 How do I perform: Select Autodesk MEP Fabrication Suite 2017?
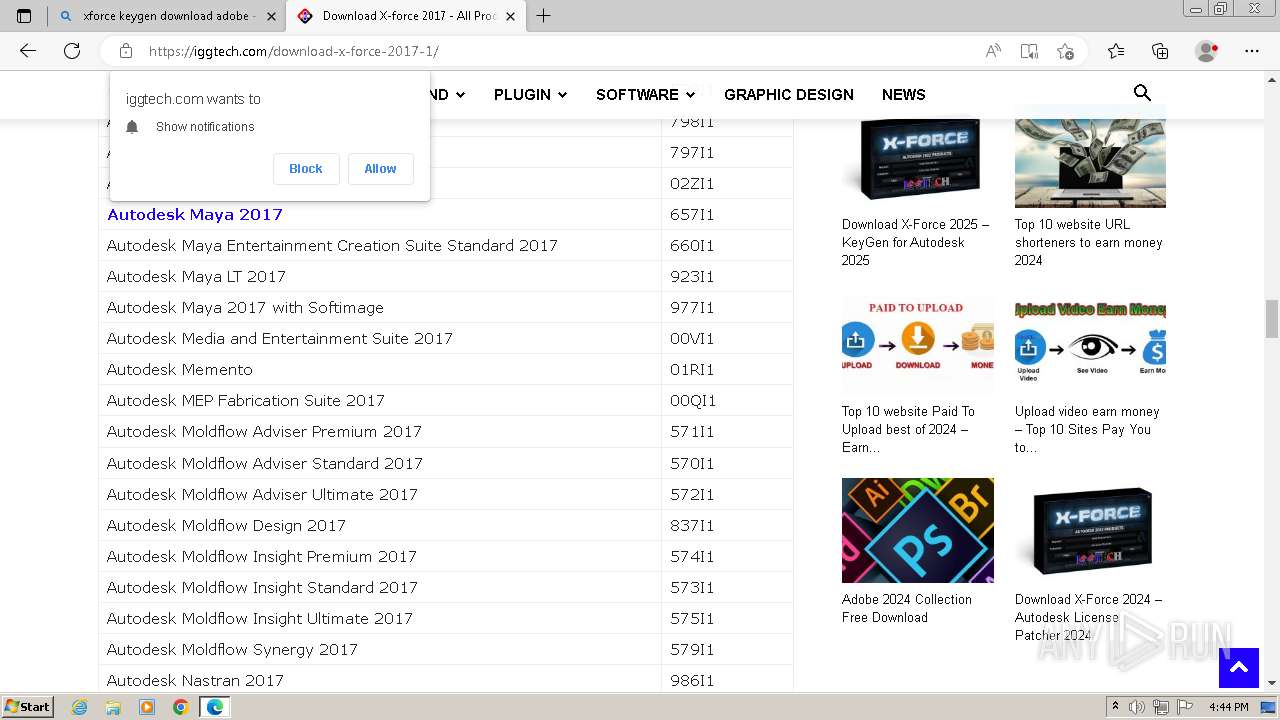click(x=246, y=400)
